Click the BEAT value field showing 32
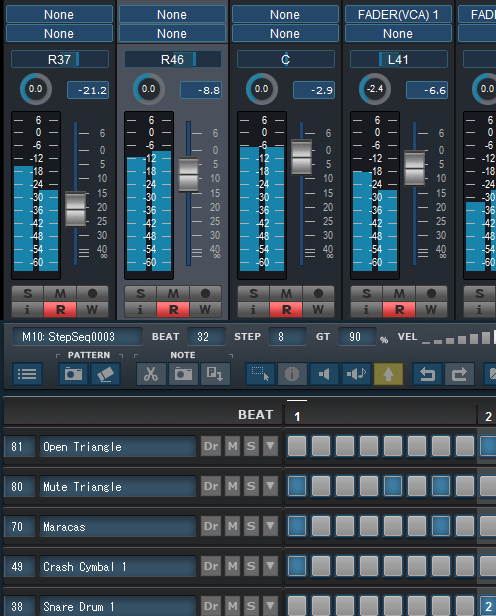Screen dimensions: 496x616 (205, 337)
